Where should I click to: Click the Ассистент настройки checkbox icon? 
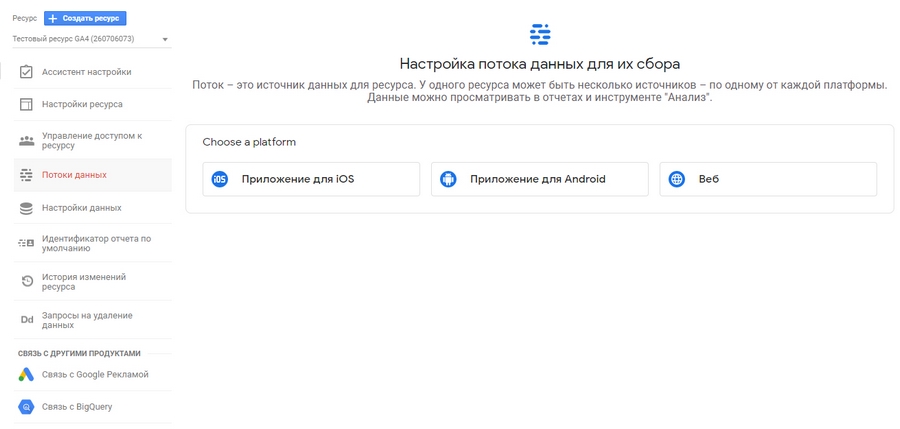[26, 72]
